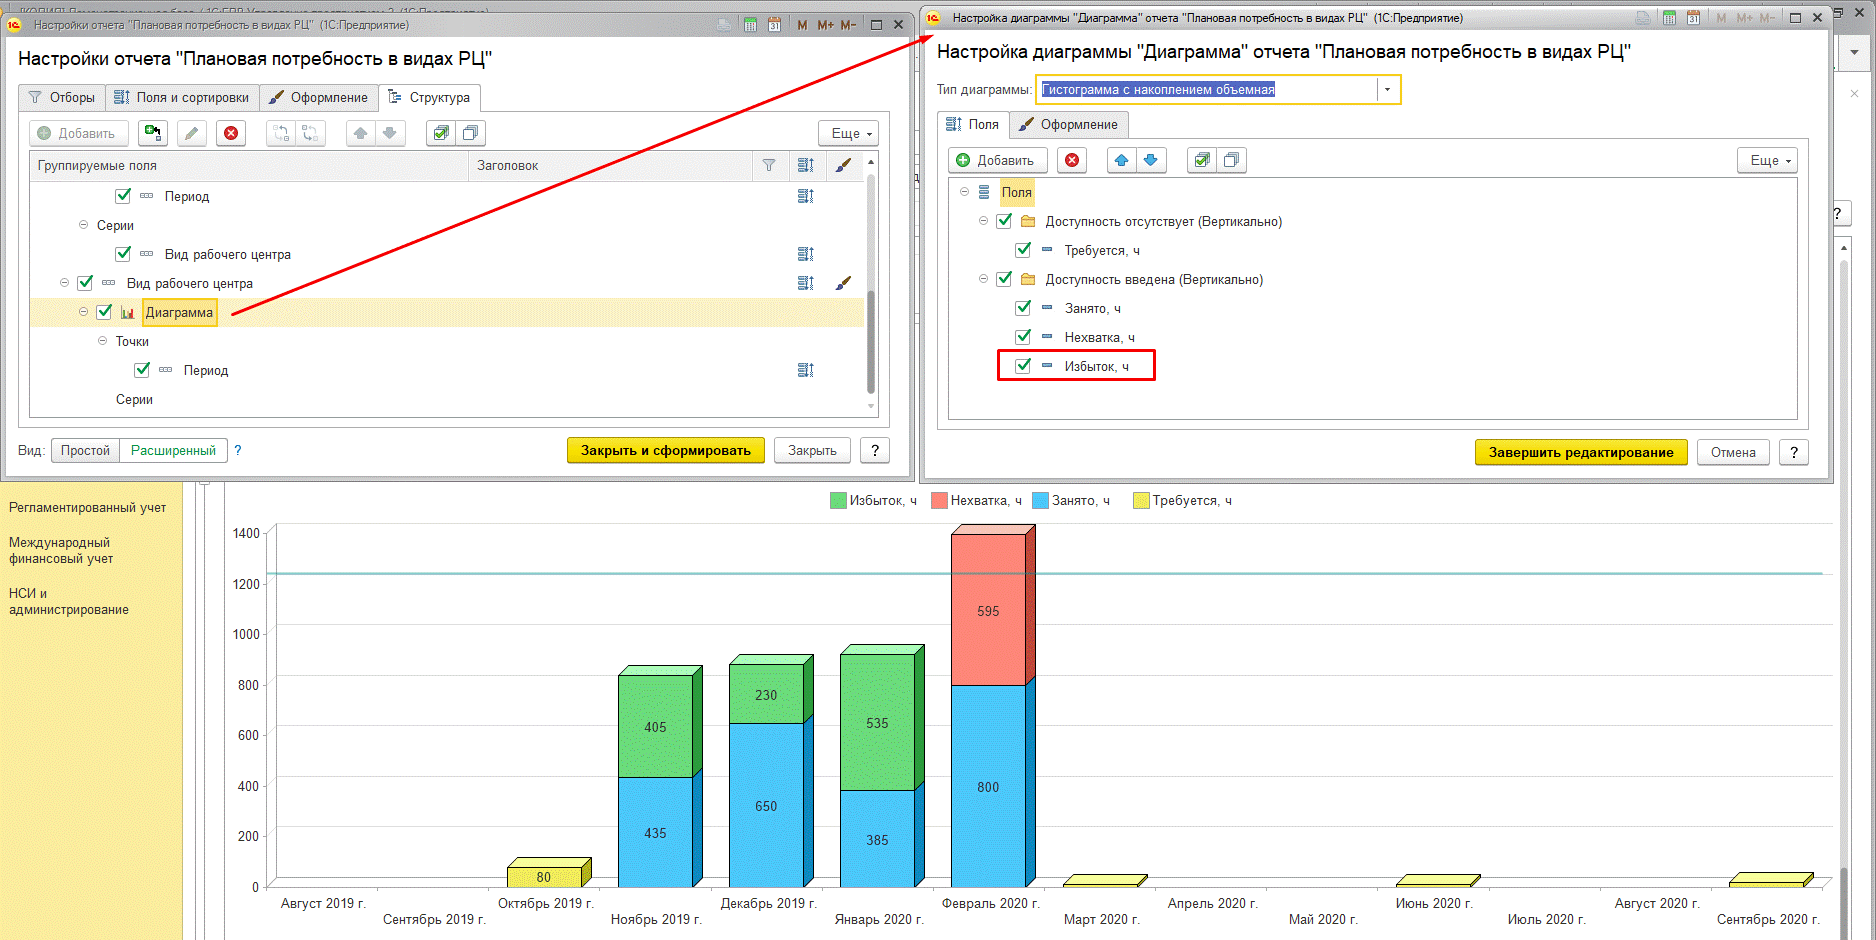Open calendar in report settings title bar

[774, 25]
